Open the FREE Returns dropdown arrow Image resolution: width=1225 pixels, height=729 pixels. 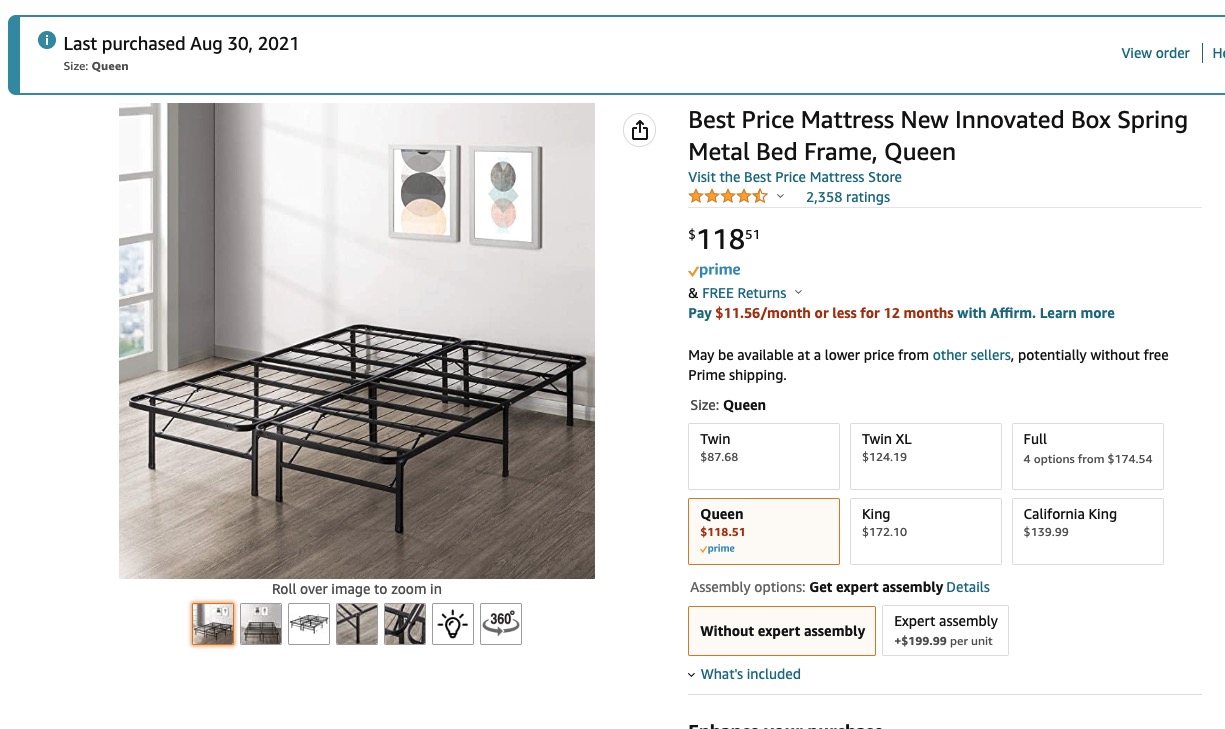click(798, 293)
